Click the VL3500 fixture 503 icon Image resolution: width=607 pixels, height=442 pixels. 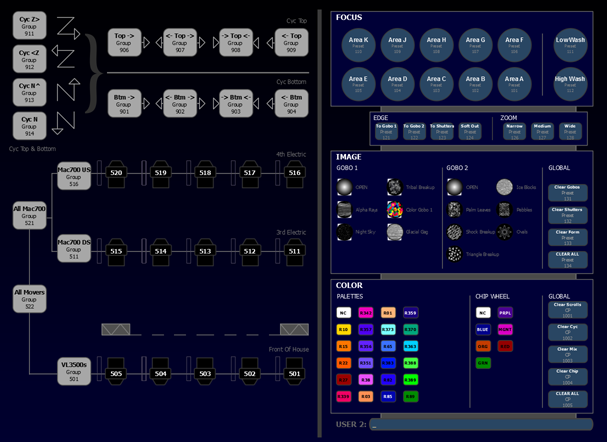click(x=205, y=374)
